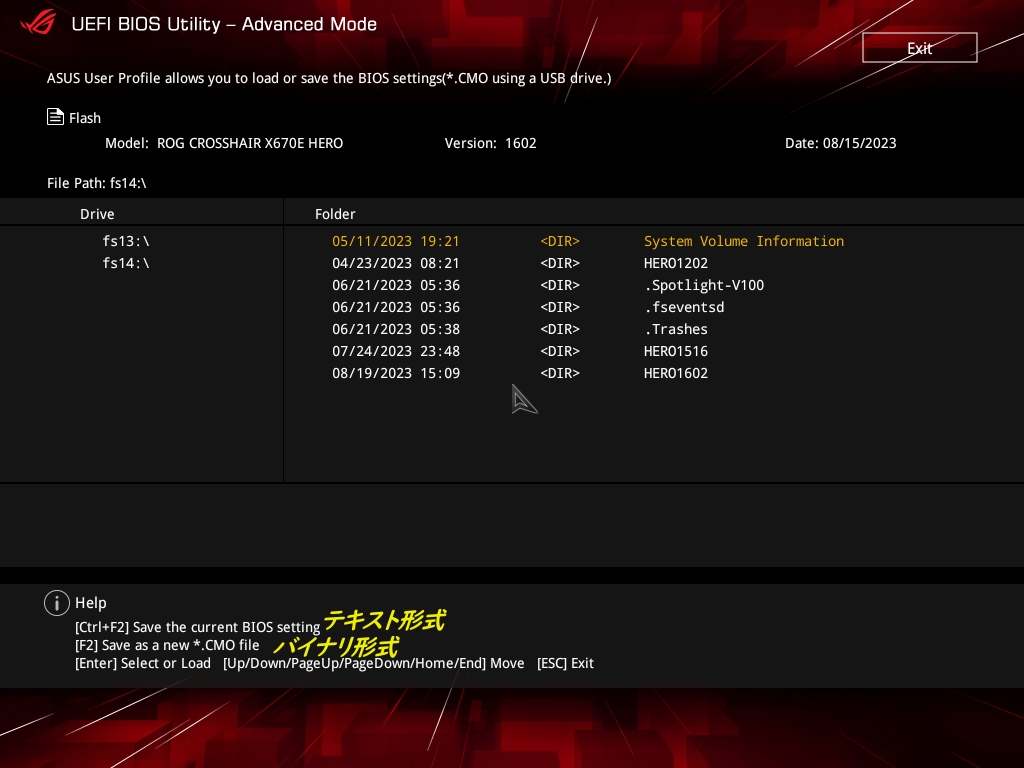
Task: Open the .Spotlight-V100 folder
Action: [x=704, y=285]
